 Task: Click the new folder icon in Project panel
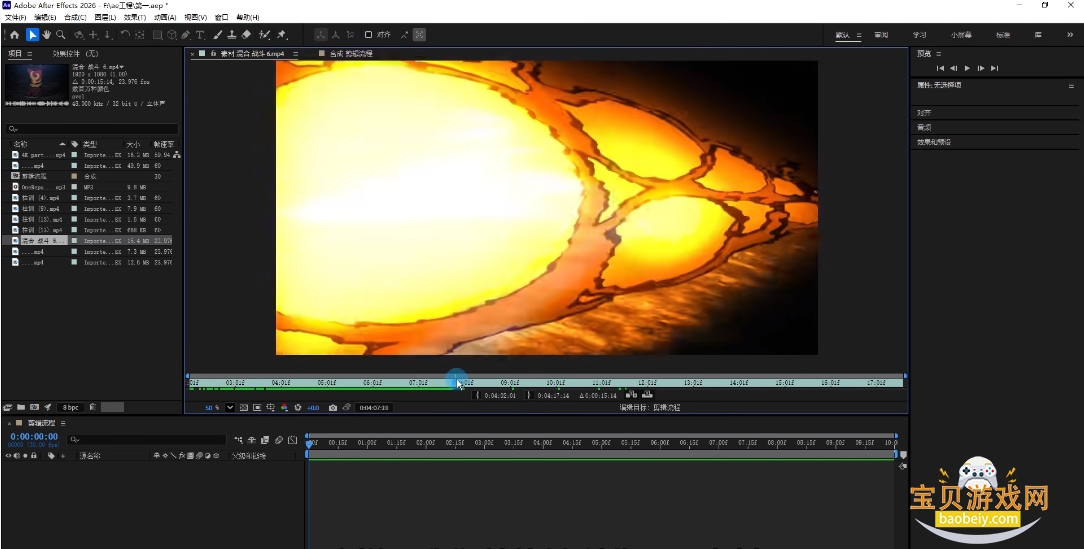(x=21, y=407)
